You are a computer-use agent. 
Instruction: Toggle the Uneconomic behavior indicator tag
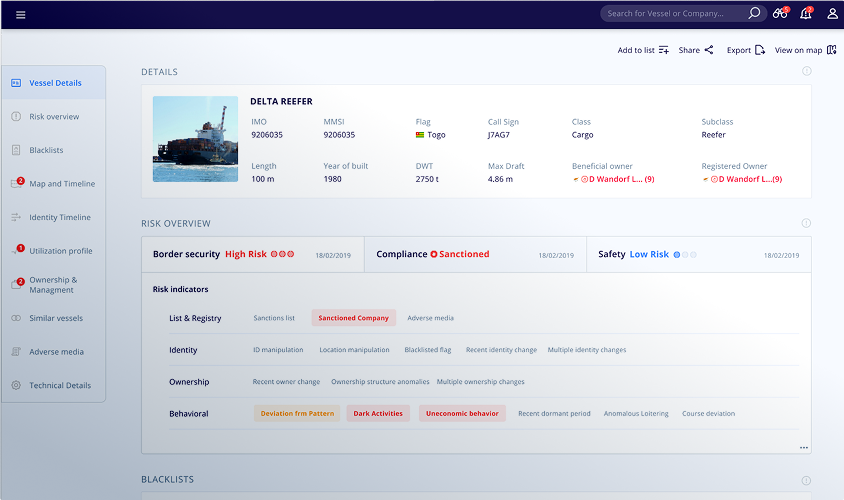462,413
